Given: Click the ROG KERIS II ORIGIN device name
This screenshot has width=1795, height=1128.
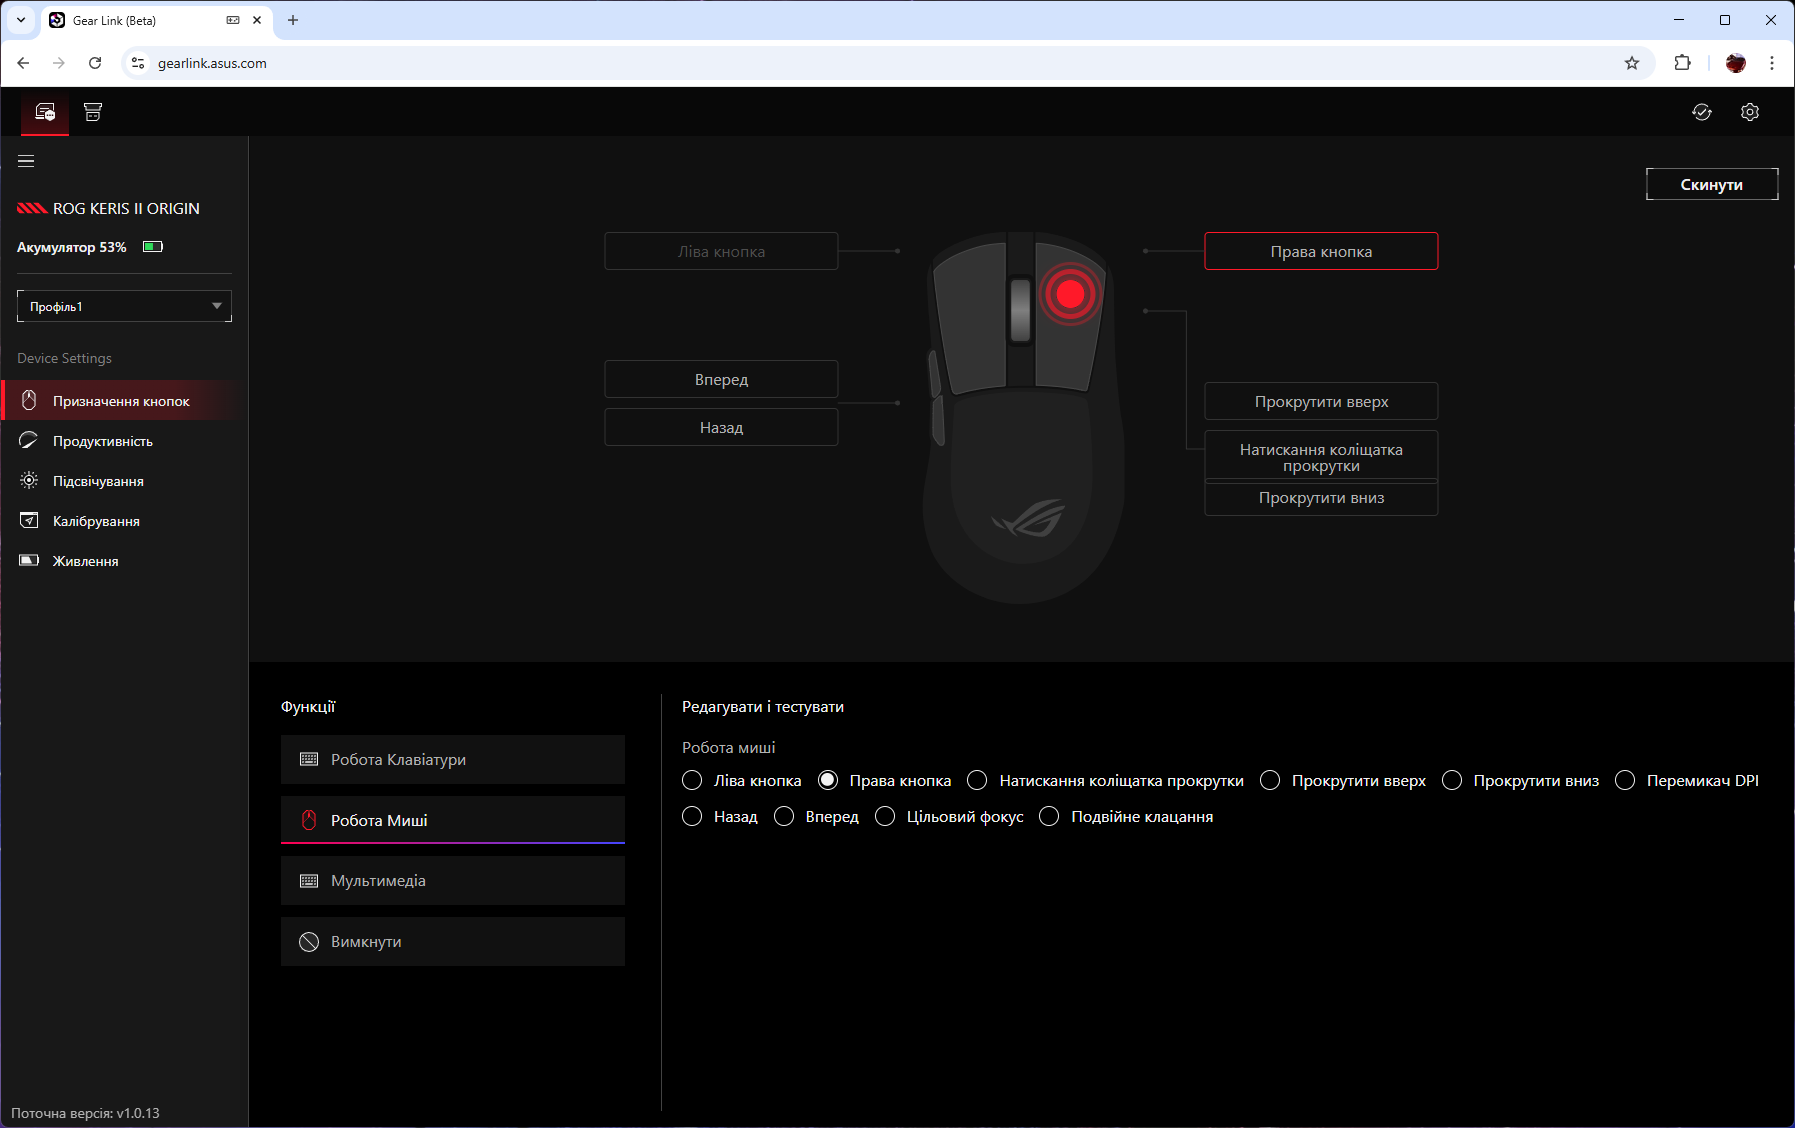Looking at the screenshot, I should (126, 209).
